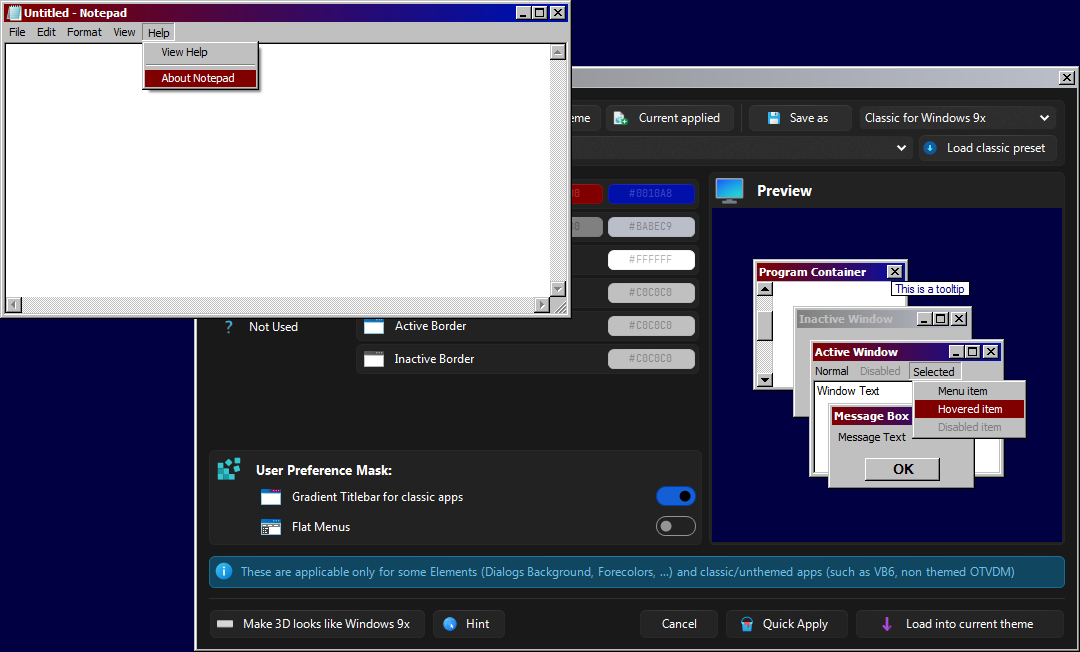Viewport: 1080px width, 652px height.
Task: Click the Save as floppy disk icon
Action: click(x=773, y=118)
